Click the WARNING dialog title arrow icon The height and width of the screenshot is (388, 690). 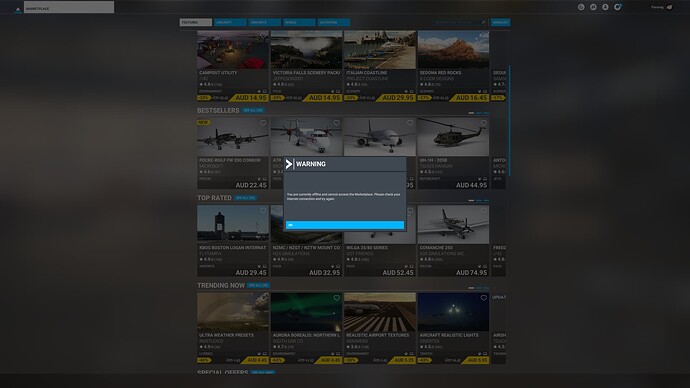[x=289, y=164]
